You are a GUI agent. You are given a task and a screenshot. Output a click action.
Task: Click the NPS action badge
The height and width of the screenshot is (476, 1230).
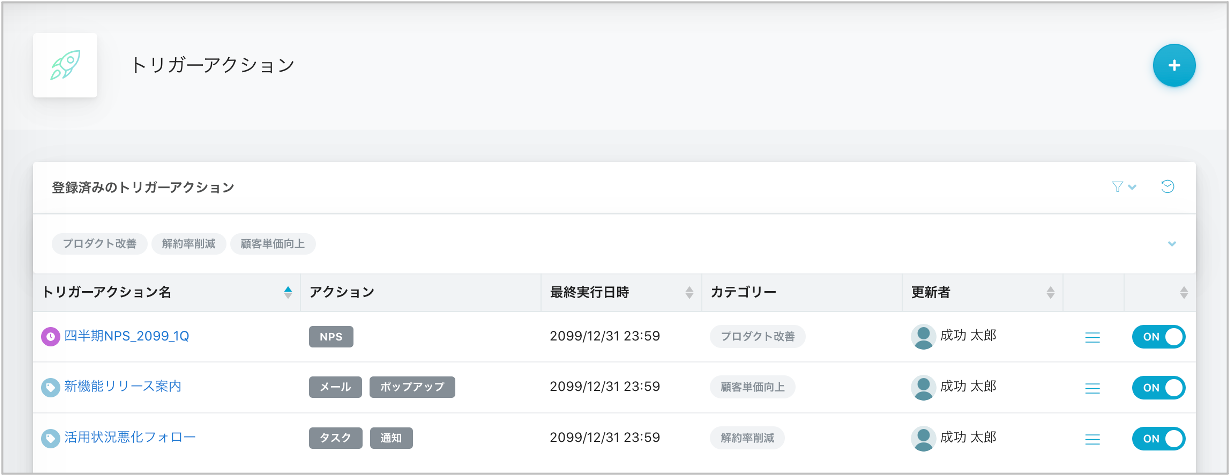(331, 337)
